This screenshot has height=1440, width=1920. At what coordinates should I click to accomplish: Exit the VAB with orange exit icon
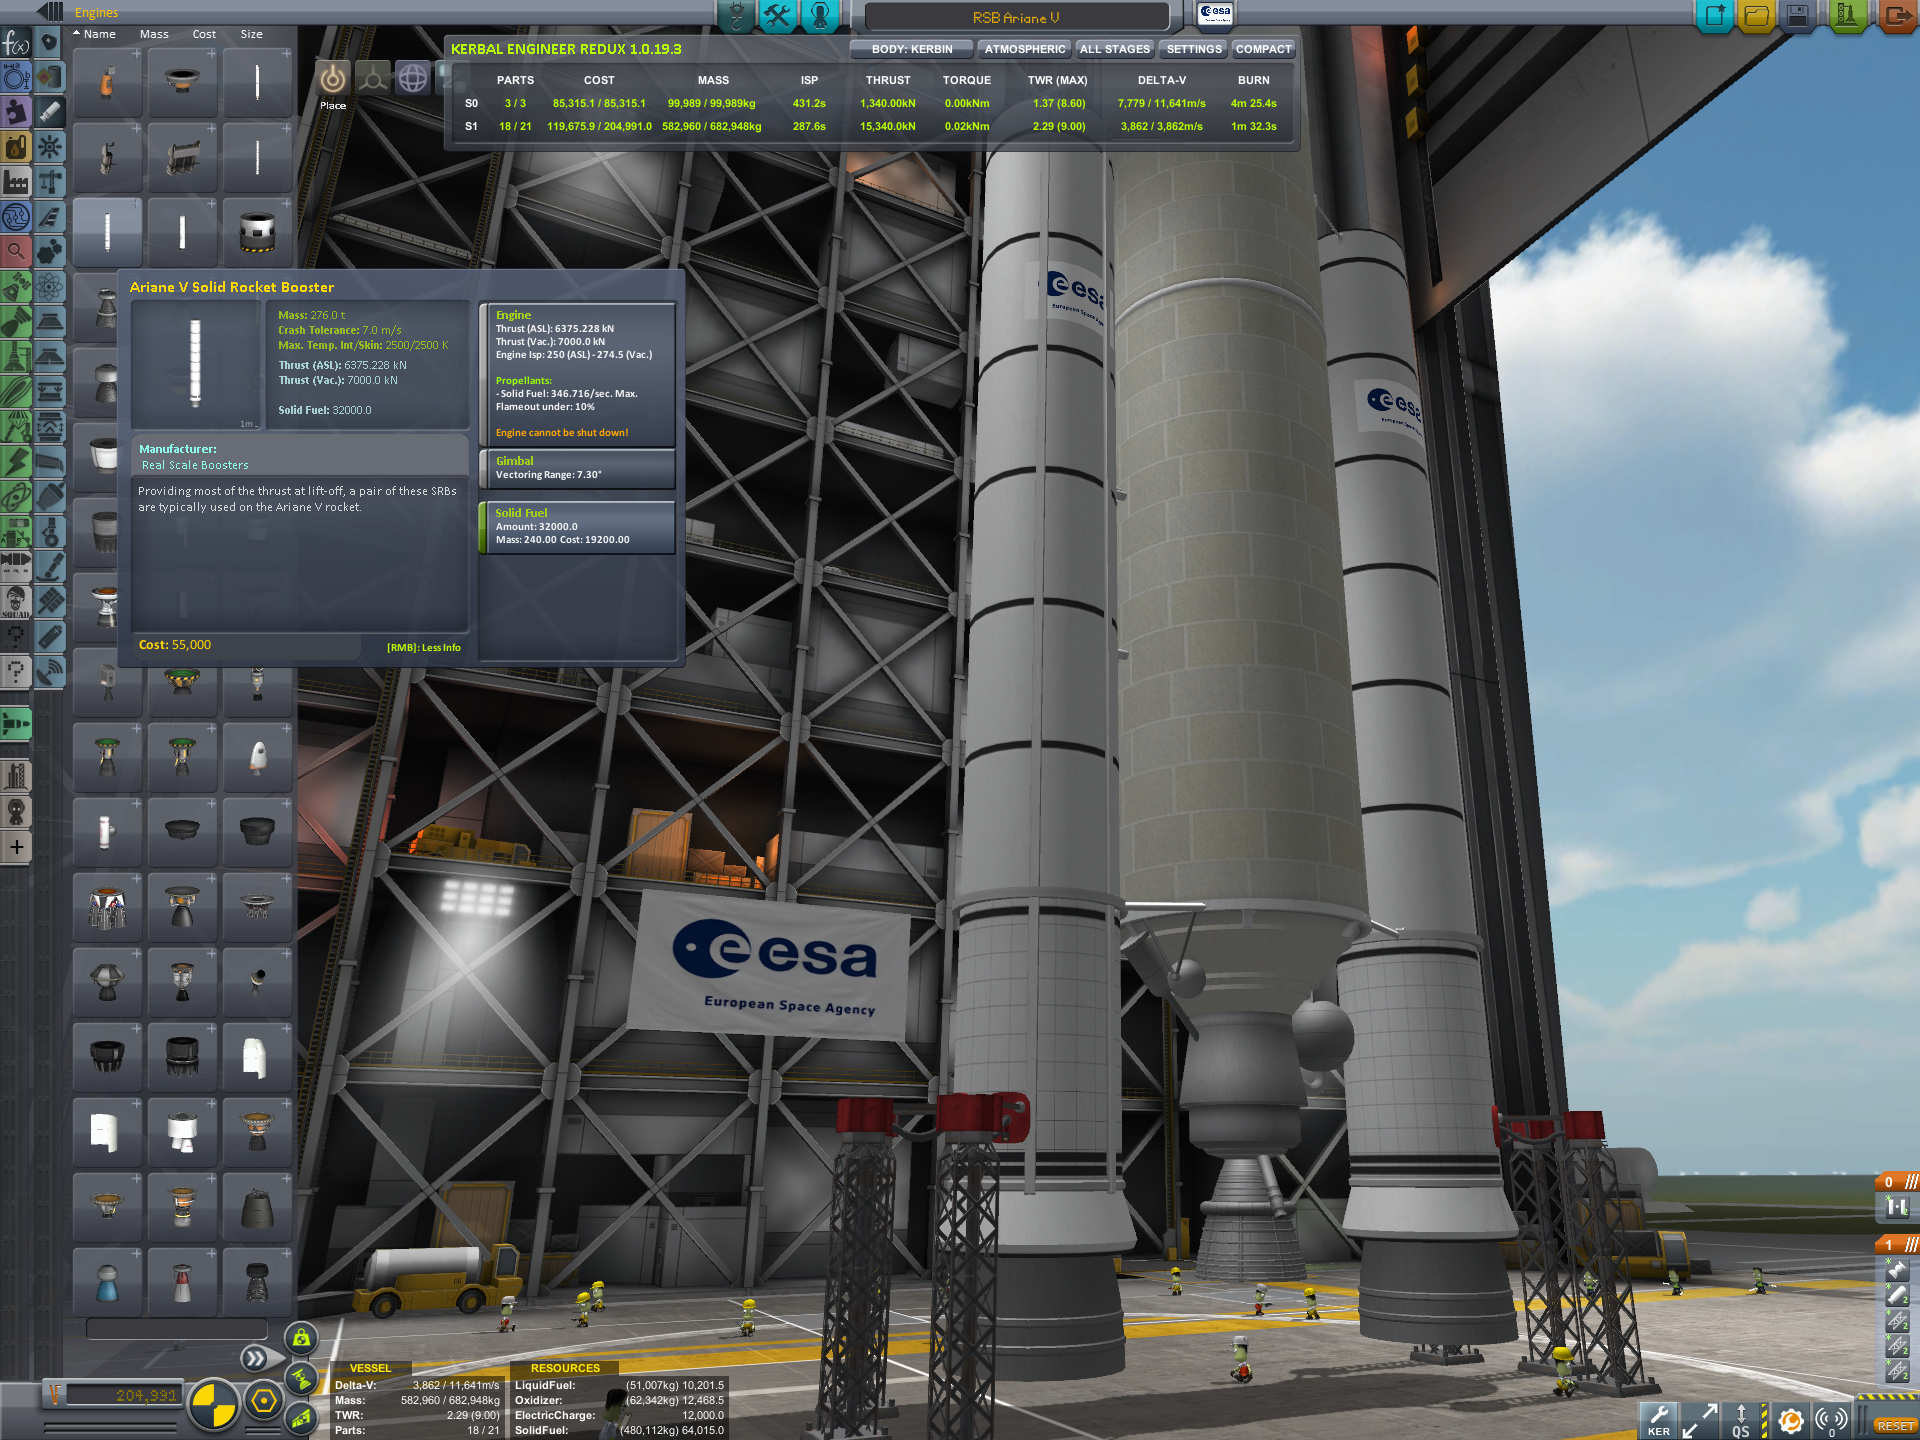pyautogui.click(x=1896, y=15)
